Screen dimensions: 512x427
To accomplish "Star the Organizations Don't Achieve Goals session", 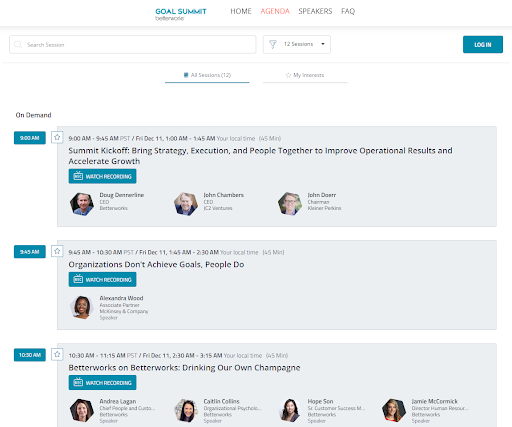I will (57, 251).
